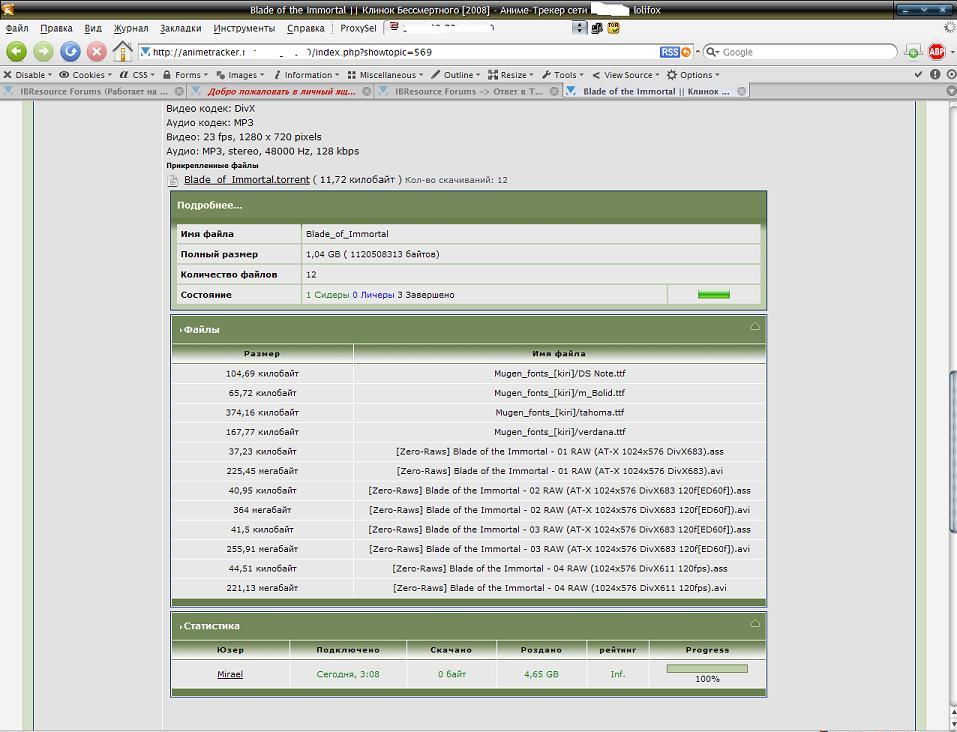Screen dimensions: 957x732
Task: Close the 'Добро пожаловать' tab
Action: [366, 92]
